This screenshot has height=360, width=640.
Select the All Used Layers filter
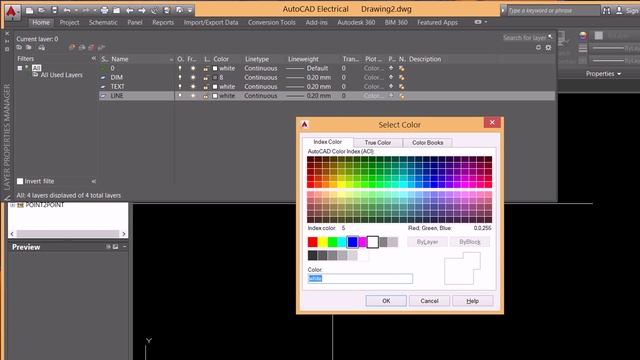61,75
